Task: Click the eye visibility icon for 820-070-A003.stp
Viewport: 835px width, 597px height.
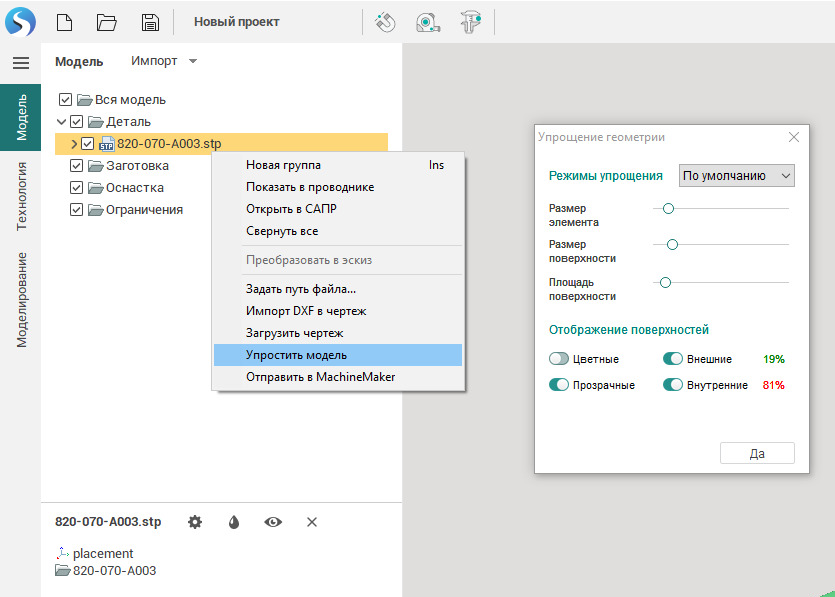Action: point(272,522)
